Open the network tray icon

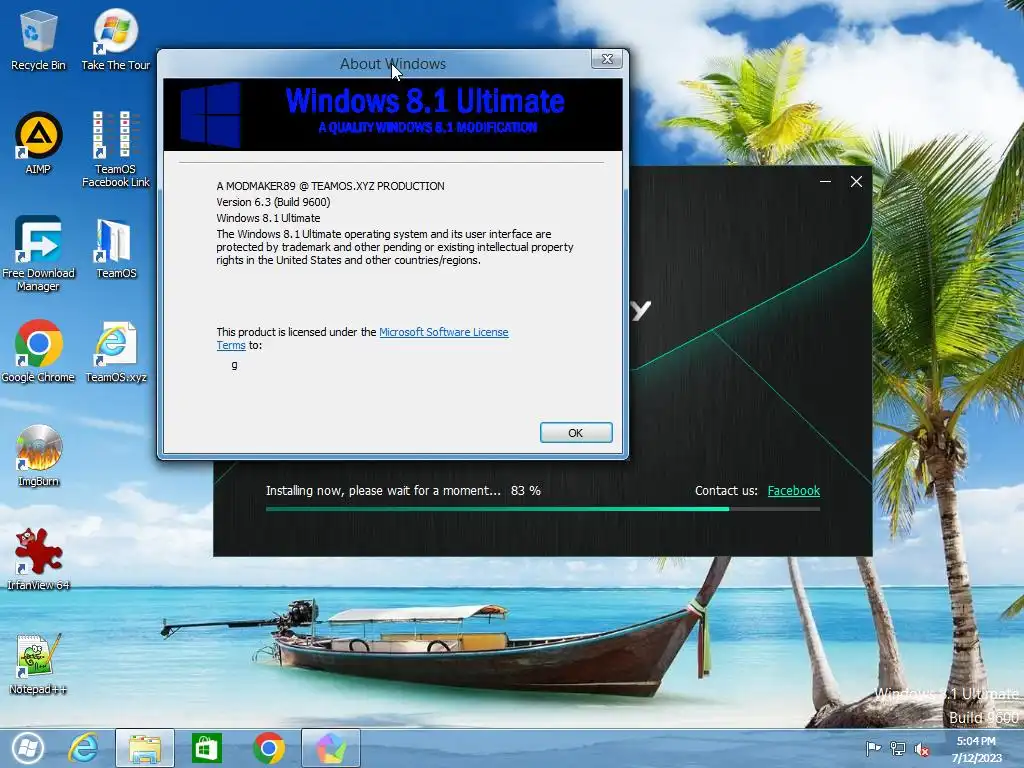point(898,748)
